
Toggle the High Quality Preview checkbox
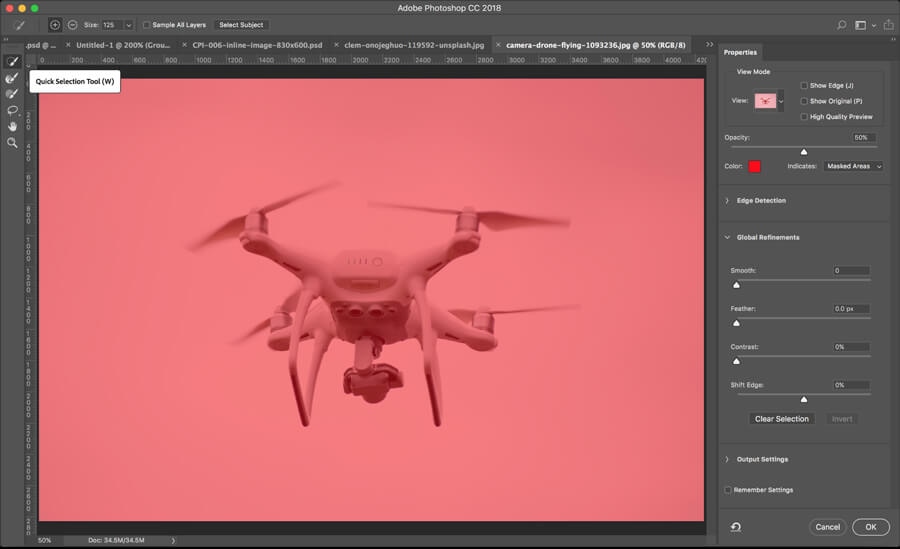point(805,117)
